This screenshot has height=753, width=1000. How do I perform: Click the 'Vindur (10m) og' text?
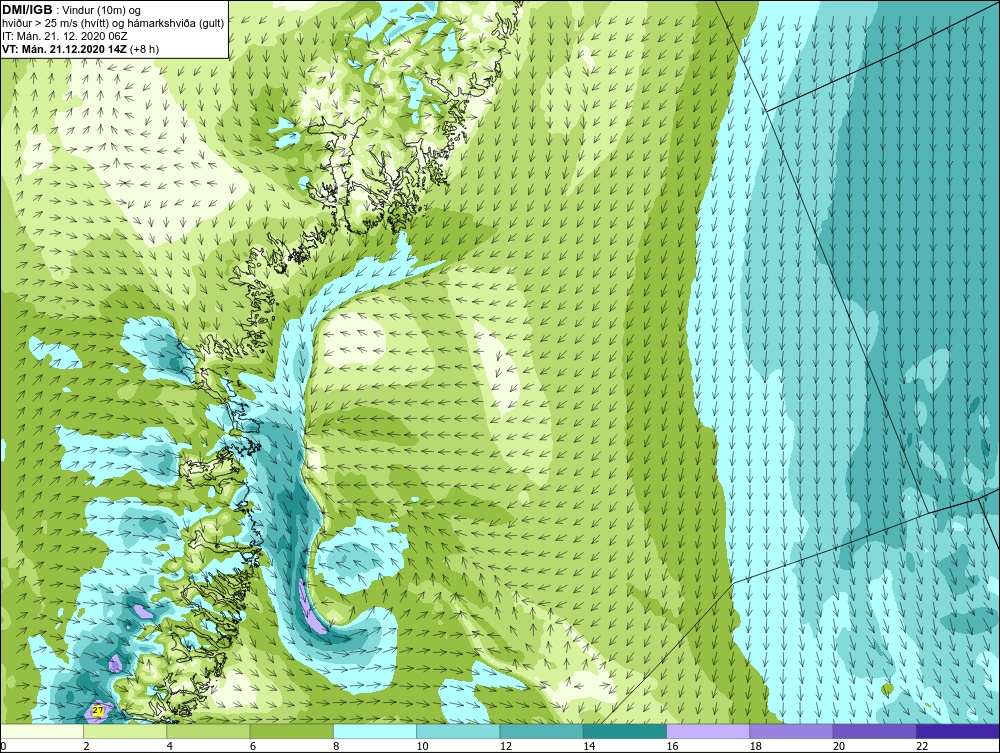103,10
